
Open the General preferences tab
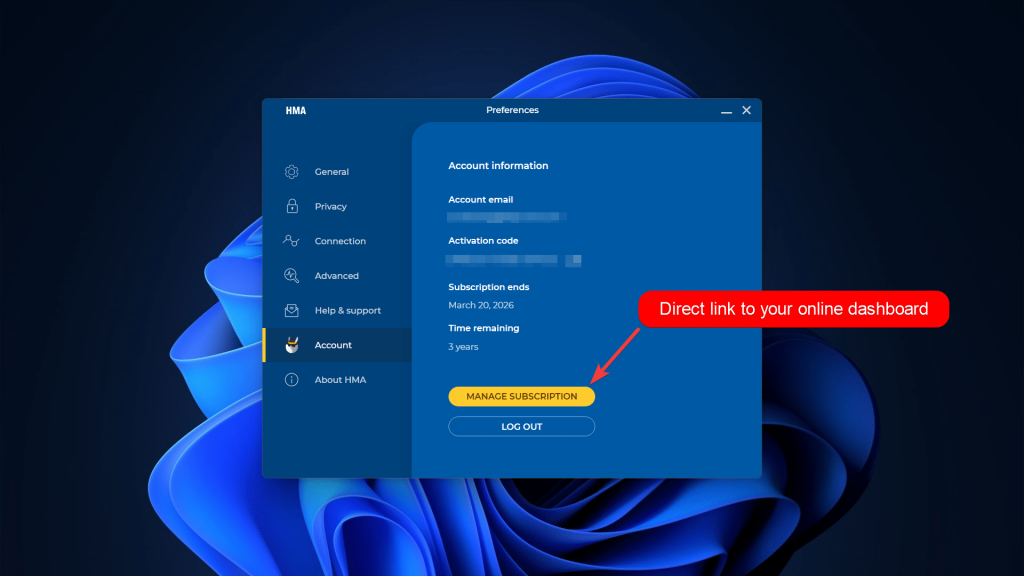337,172
